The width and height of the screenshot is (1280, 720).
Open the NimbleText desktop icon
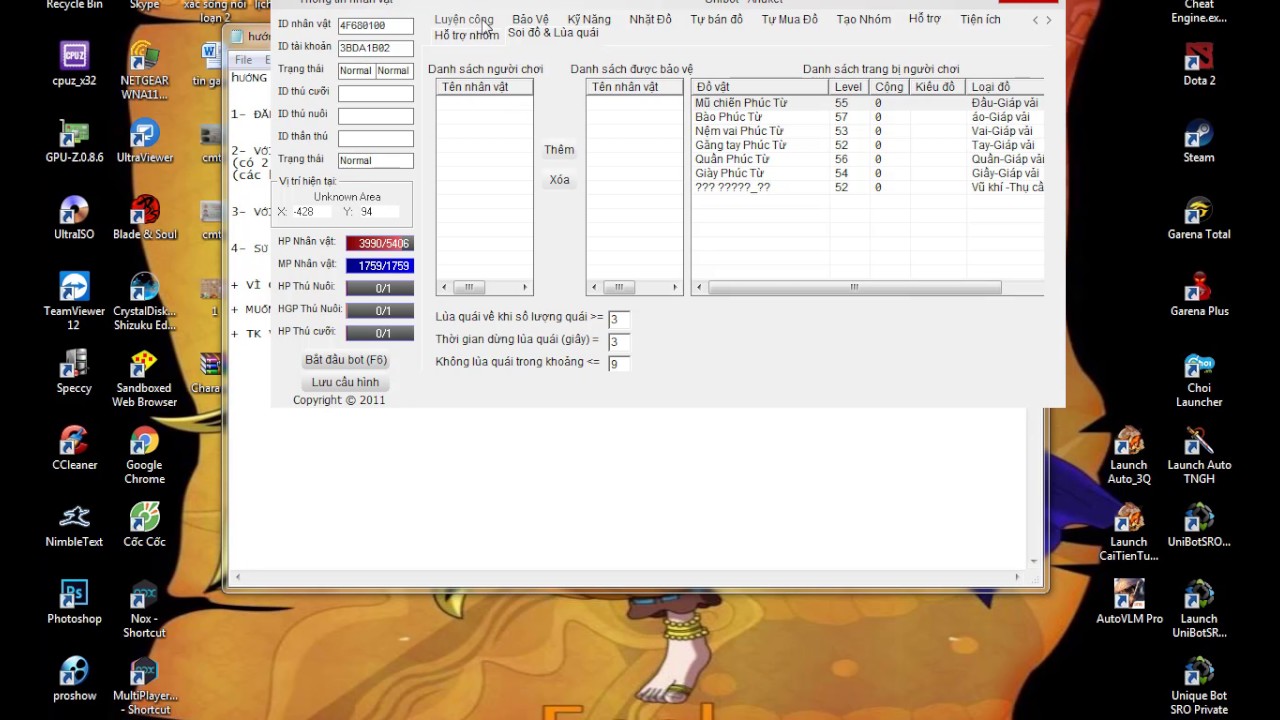(x=74, y=525)
